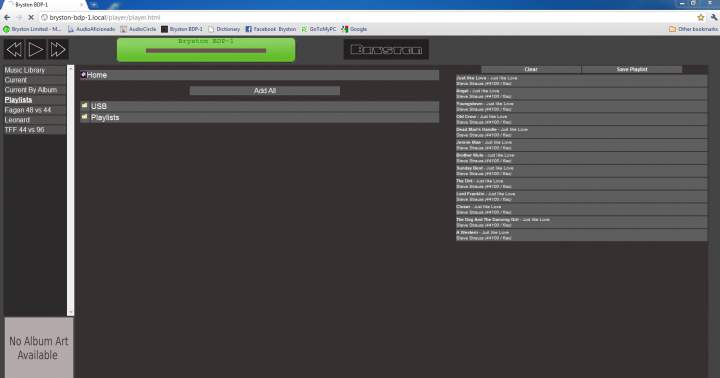Open the Dictionary bookmark
The height and width of the screenshot is (378, 720).
(x=224, y=29)
